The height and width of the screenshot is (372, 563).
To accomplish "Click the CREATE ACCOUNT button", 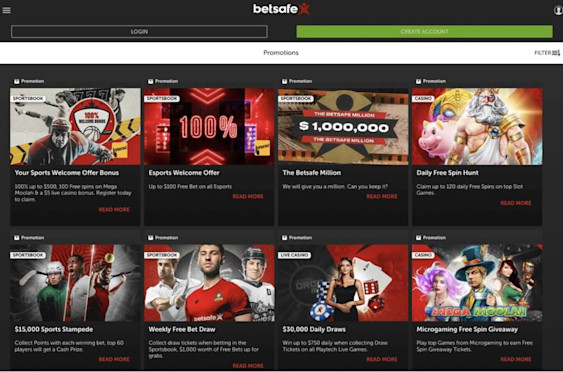I will [424, 32].
